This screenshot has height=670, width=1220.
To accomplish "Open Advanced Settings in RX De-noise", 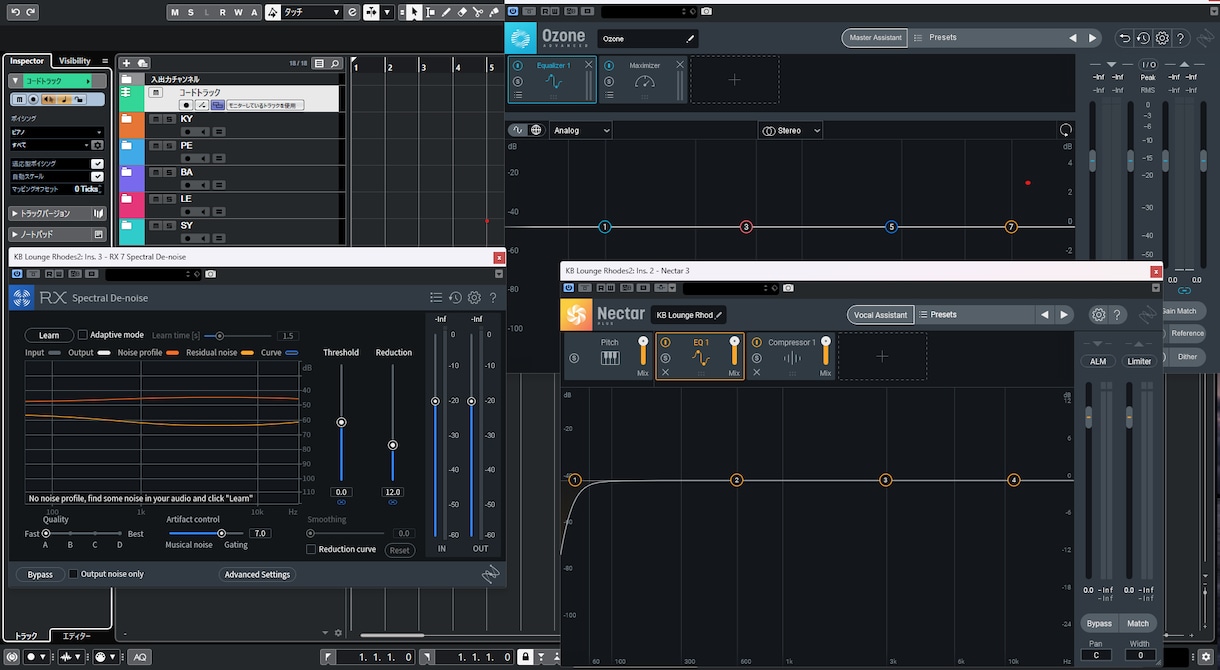I will click(257, 575).
